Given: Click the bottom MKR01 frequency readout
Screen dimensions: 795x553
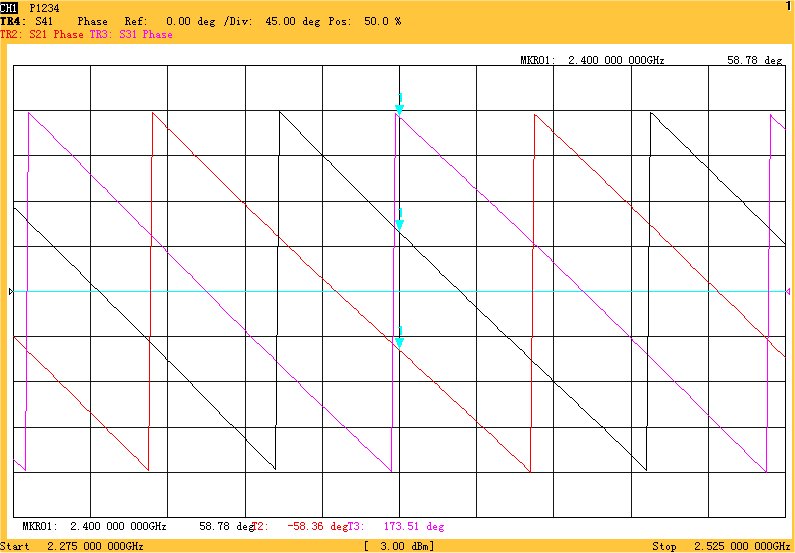Looking at the screenshot, I should pos(94,526).
